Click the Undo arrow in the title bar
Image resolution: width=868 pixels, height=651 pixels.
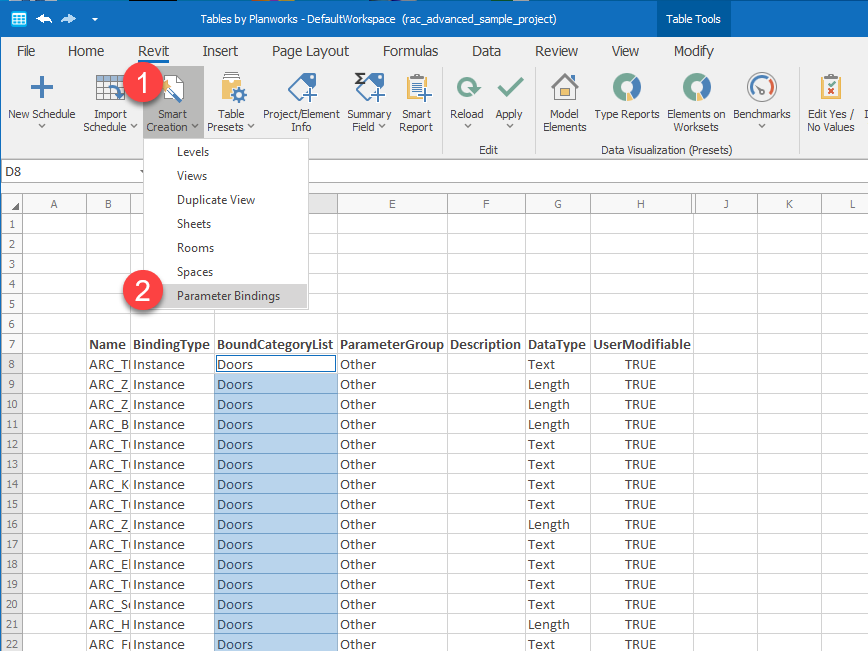(x=44, y=19)
